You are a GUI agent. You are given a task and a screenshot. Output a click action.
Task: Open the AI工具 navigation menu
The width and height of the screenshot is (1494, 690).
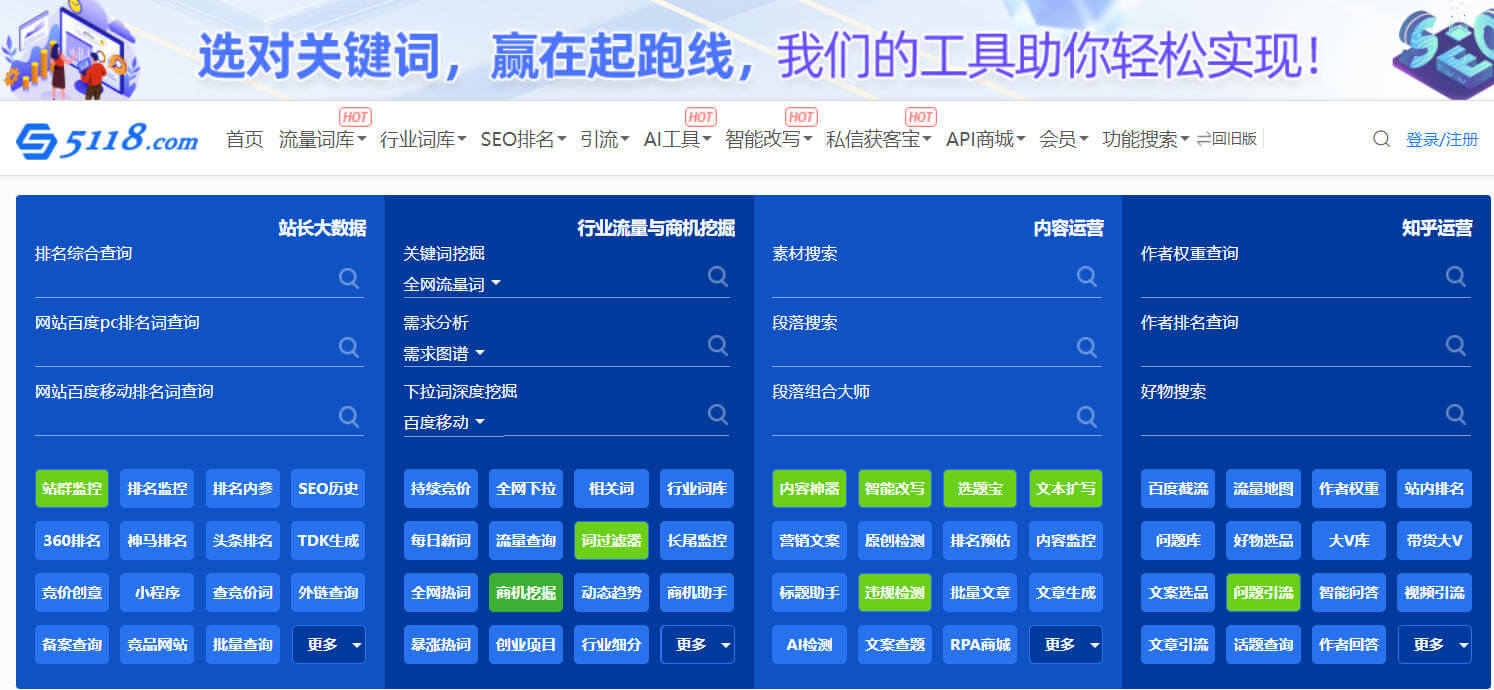[677, 140]
